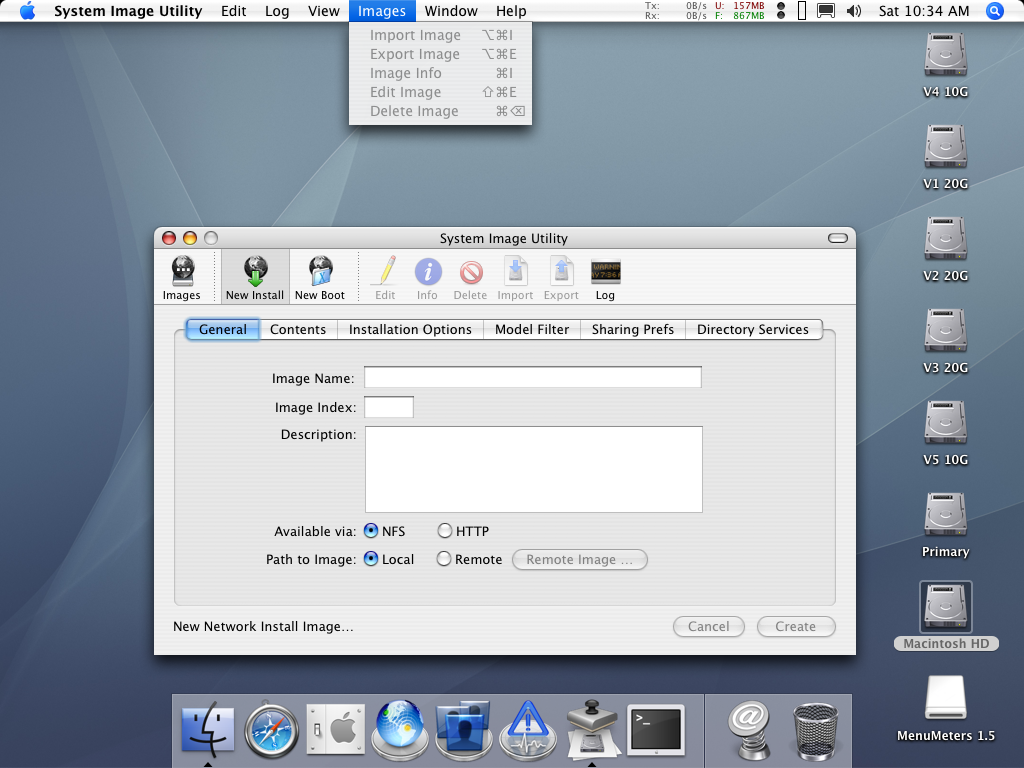Open System Preferences in the Dock
The image size is (1024, 768).
pyautogui.click(x=336, y=729)
